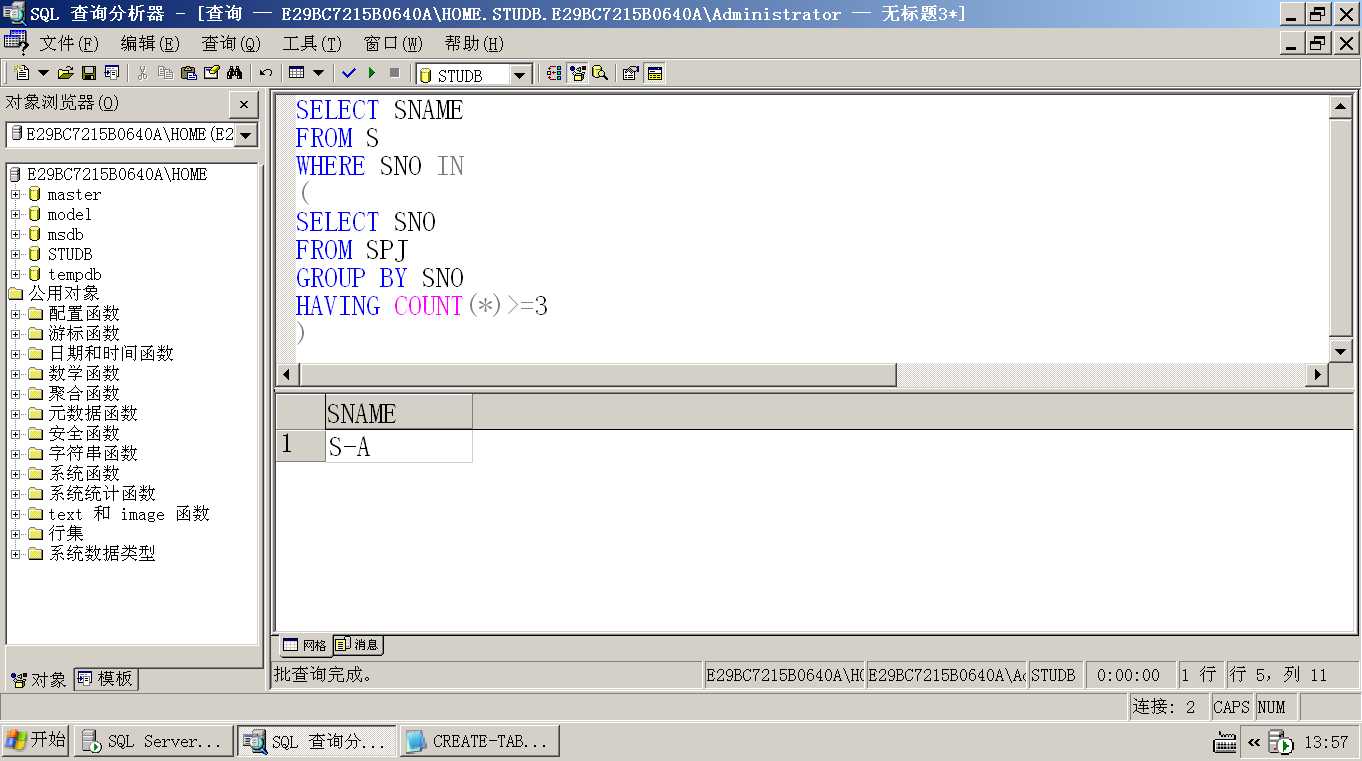
Task: Save the query with the floppy icon
Action: [x=89, y=73]
